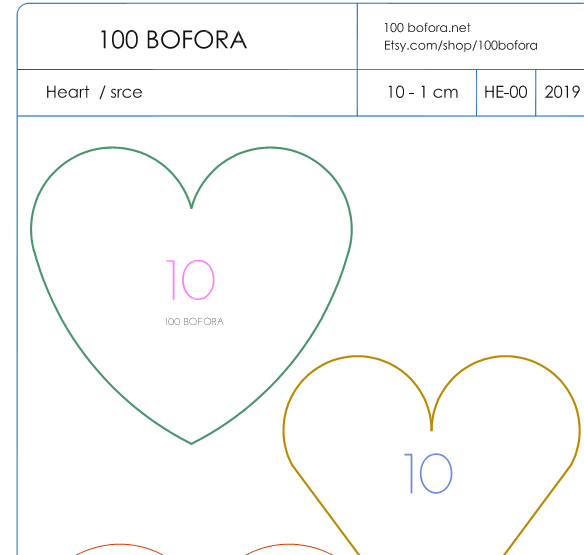The height and width of the screenshot is (555, 584).
Task: Click the blue number 10
Action: pyautogui.click(x=428, y=473)
